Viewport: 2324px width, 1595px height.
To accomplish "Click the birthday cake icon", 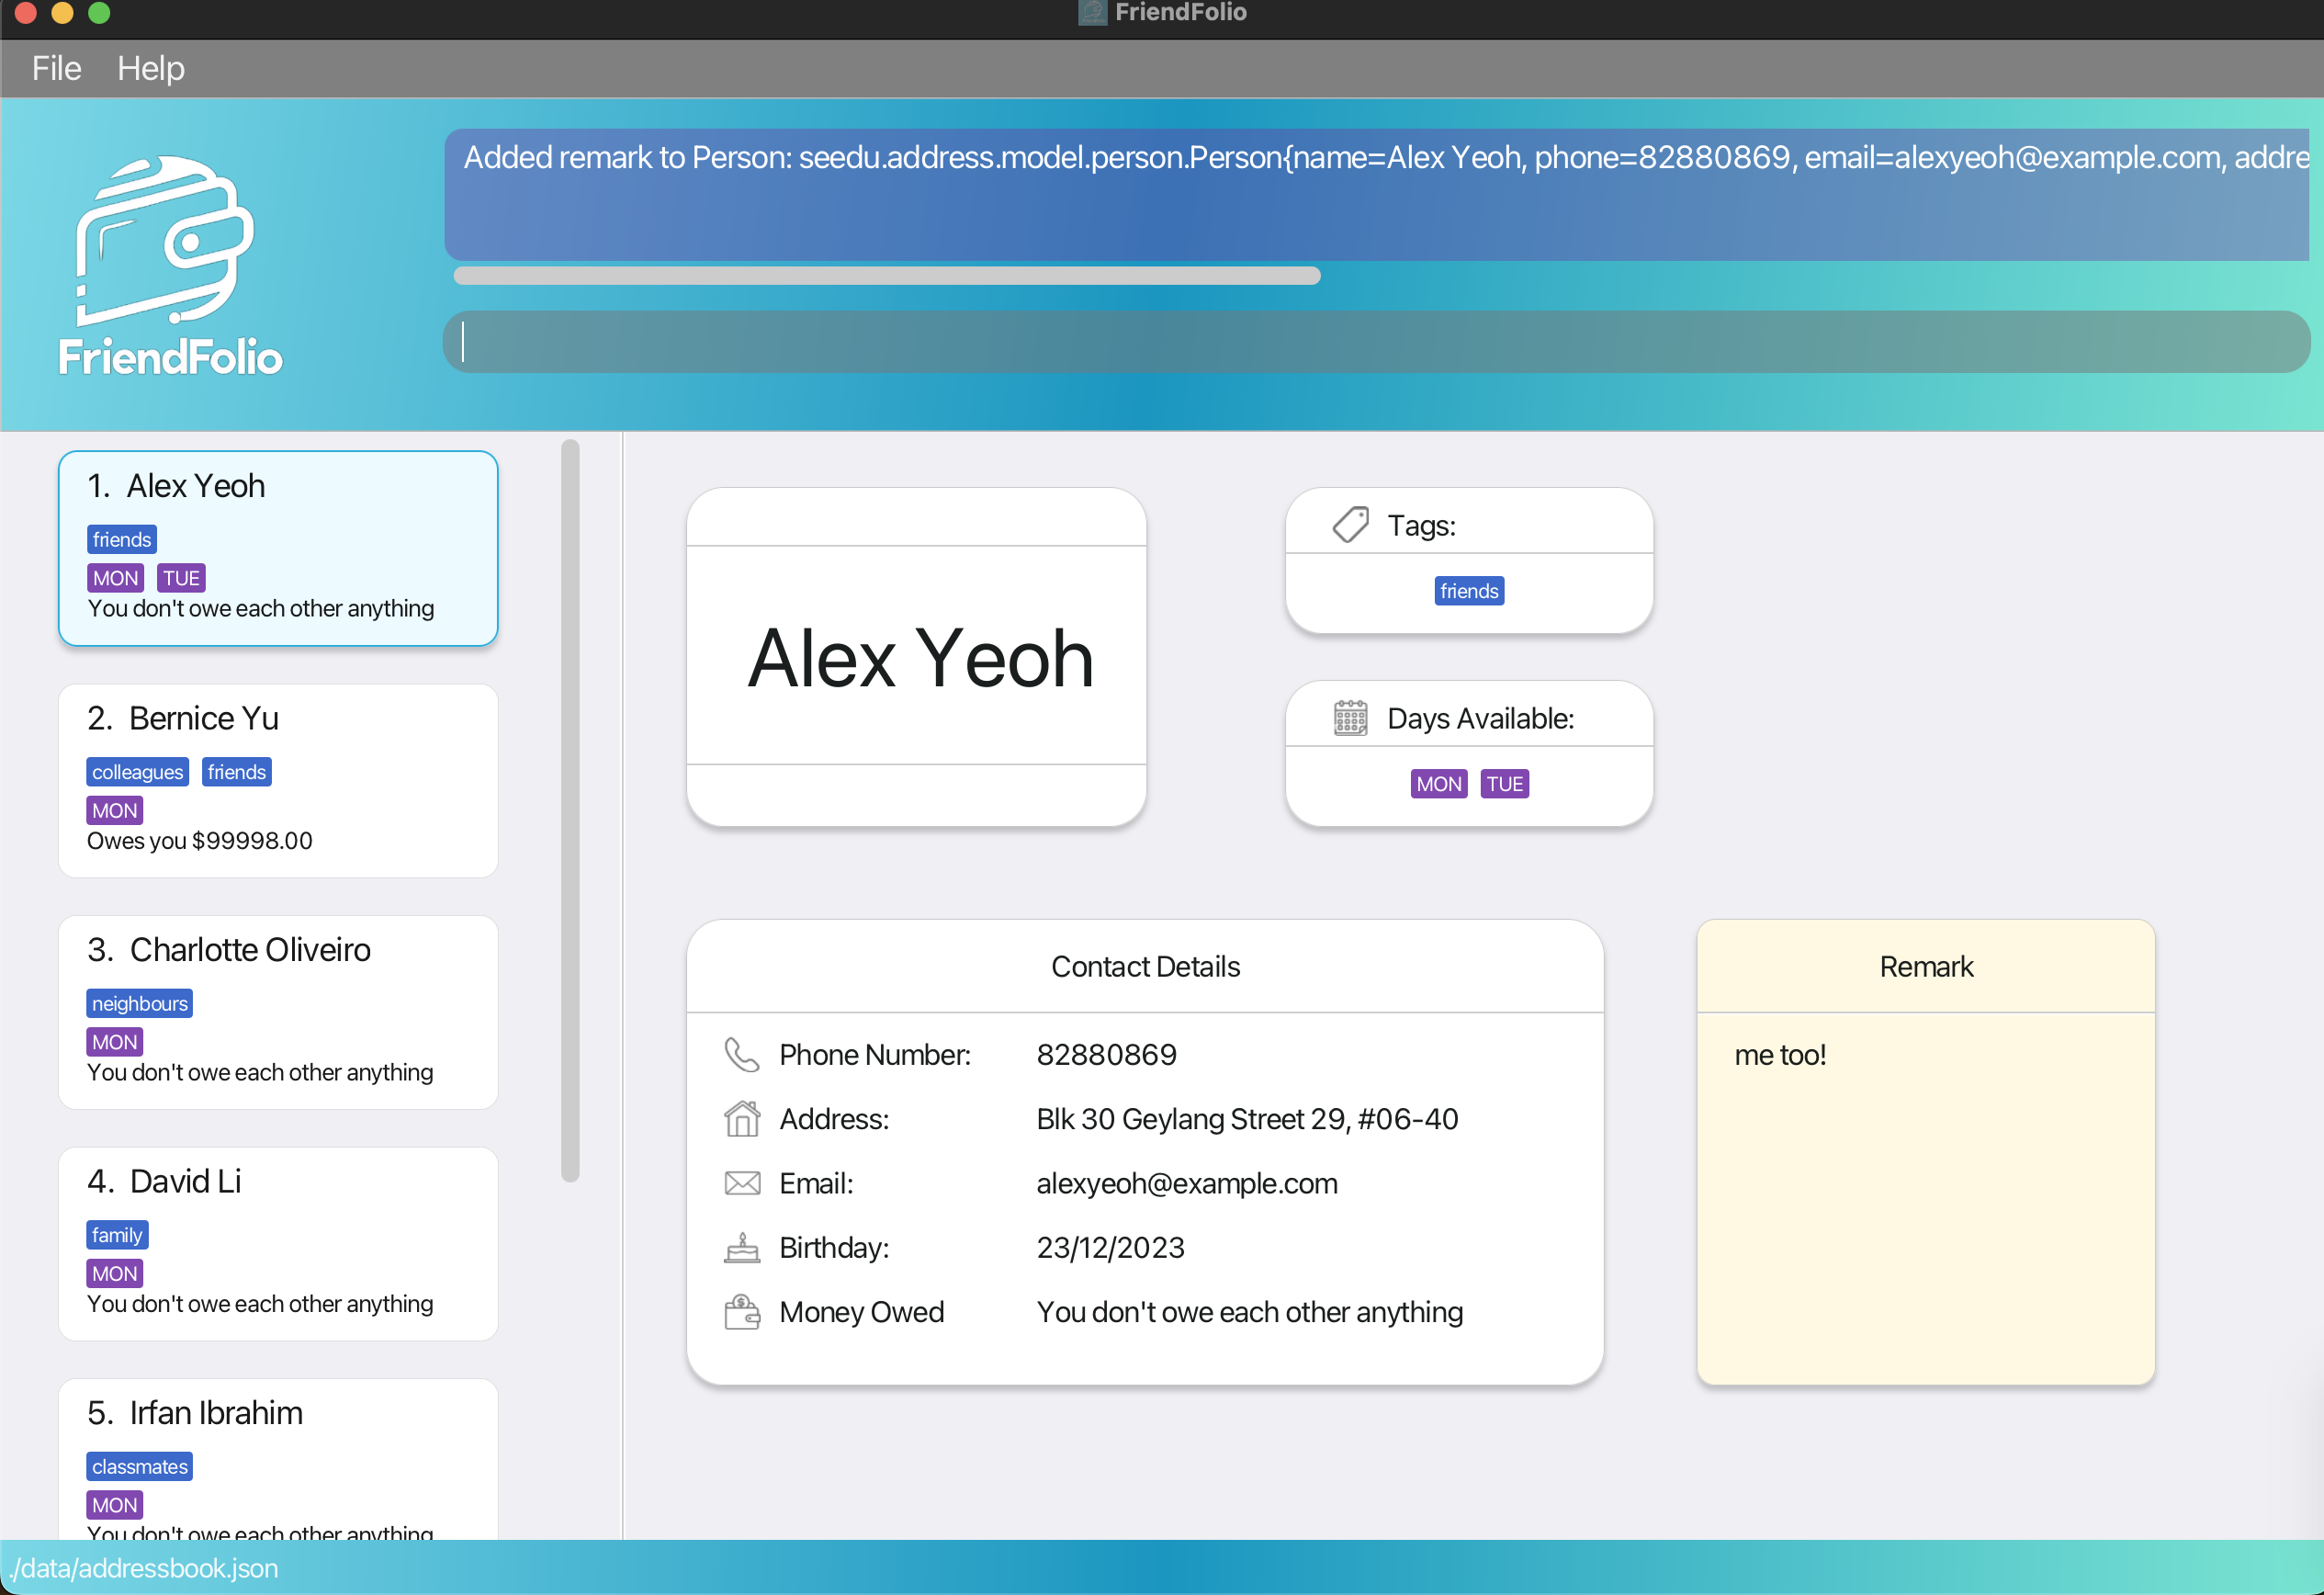I will [742, 1247].
